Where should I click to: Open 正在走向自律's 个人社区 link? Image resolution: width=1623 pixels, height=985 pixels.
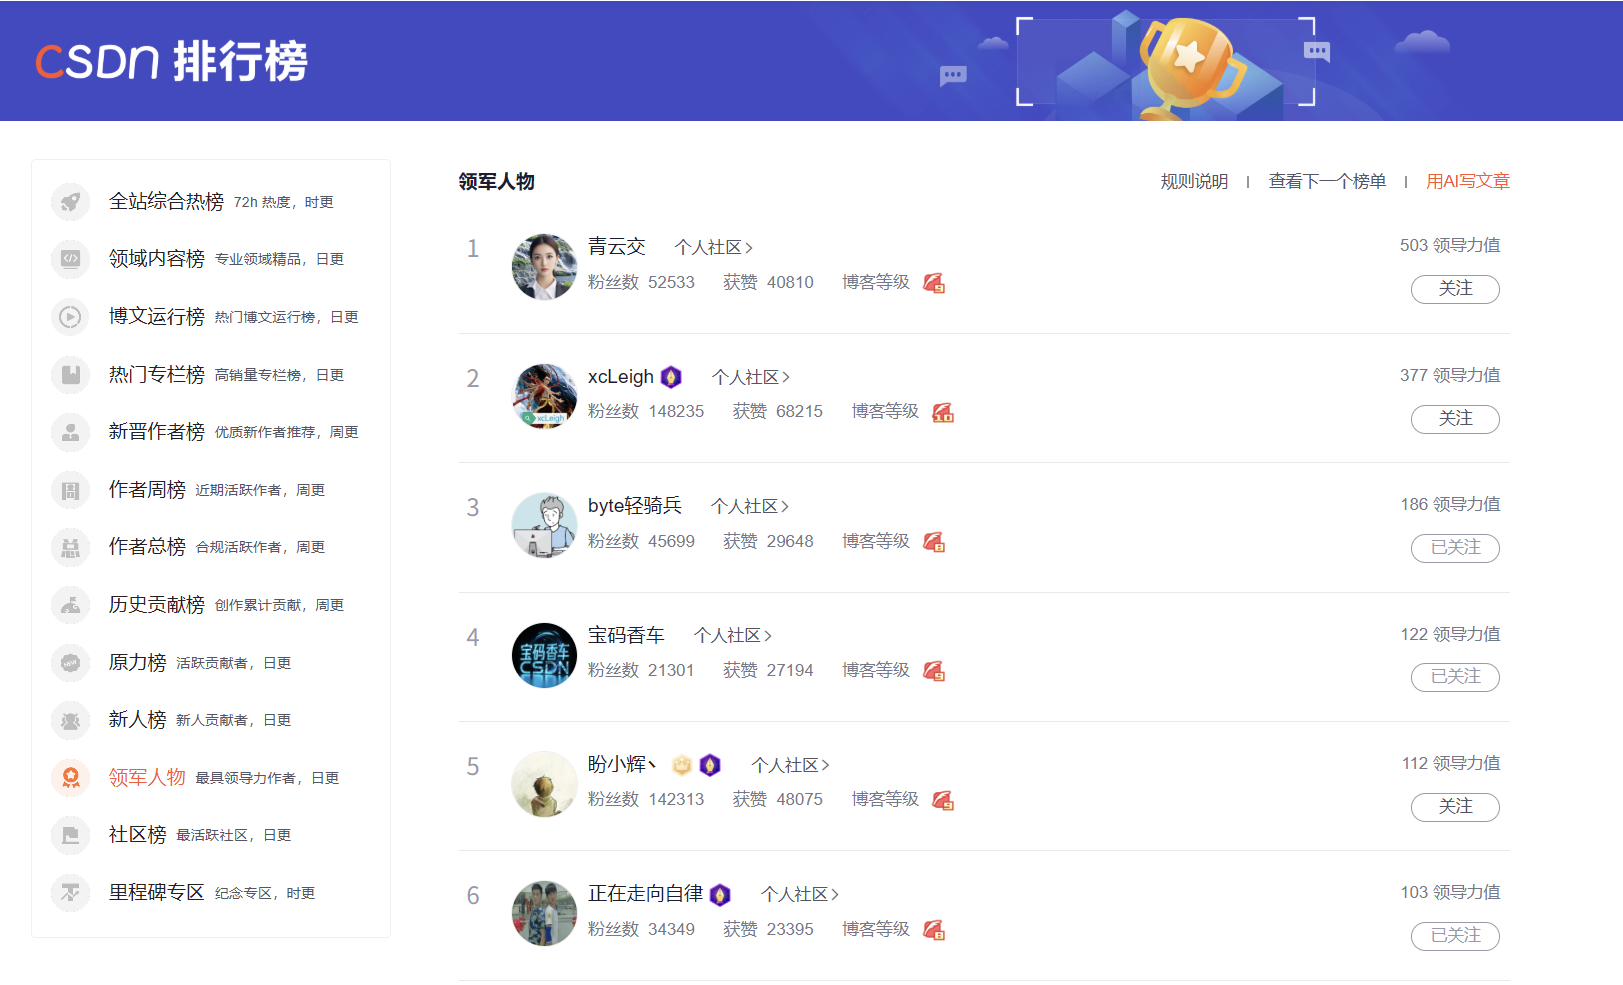tap(800, 895)
